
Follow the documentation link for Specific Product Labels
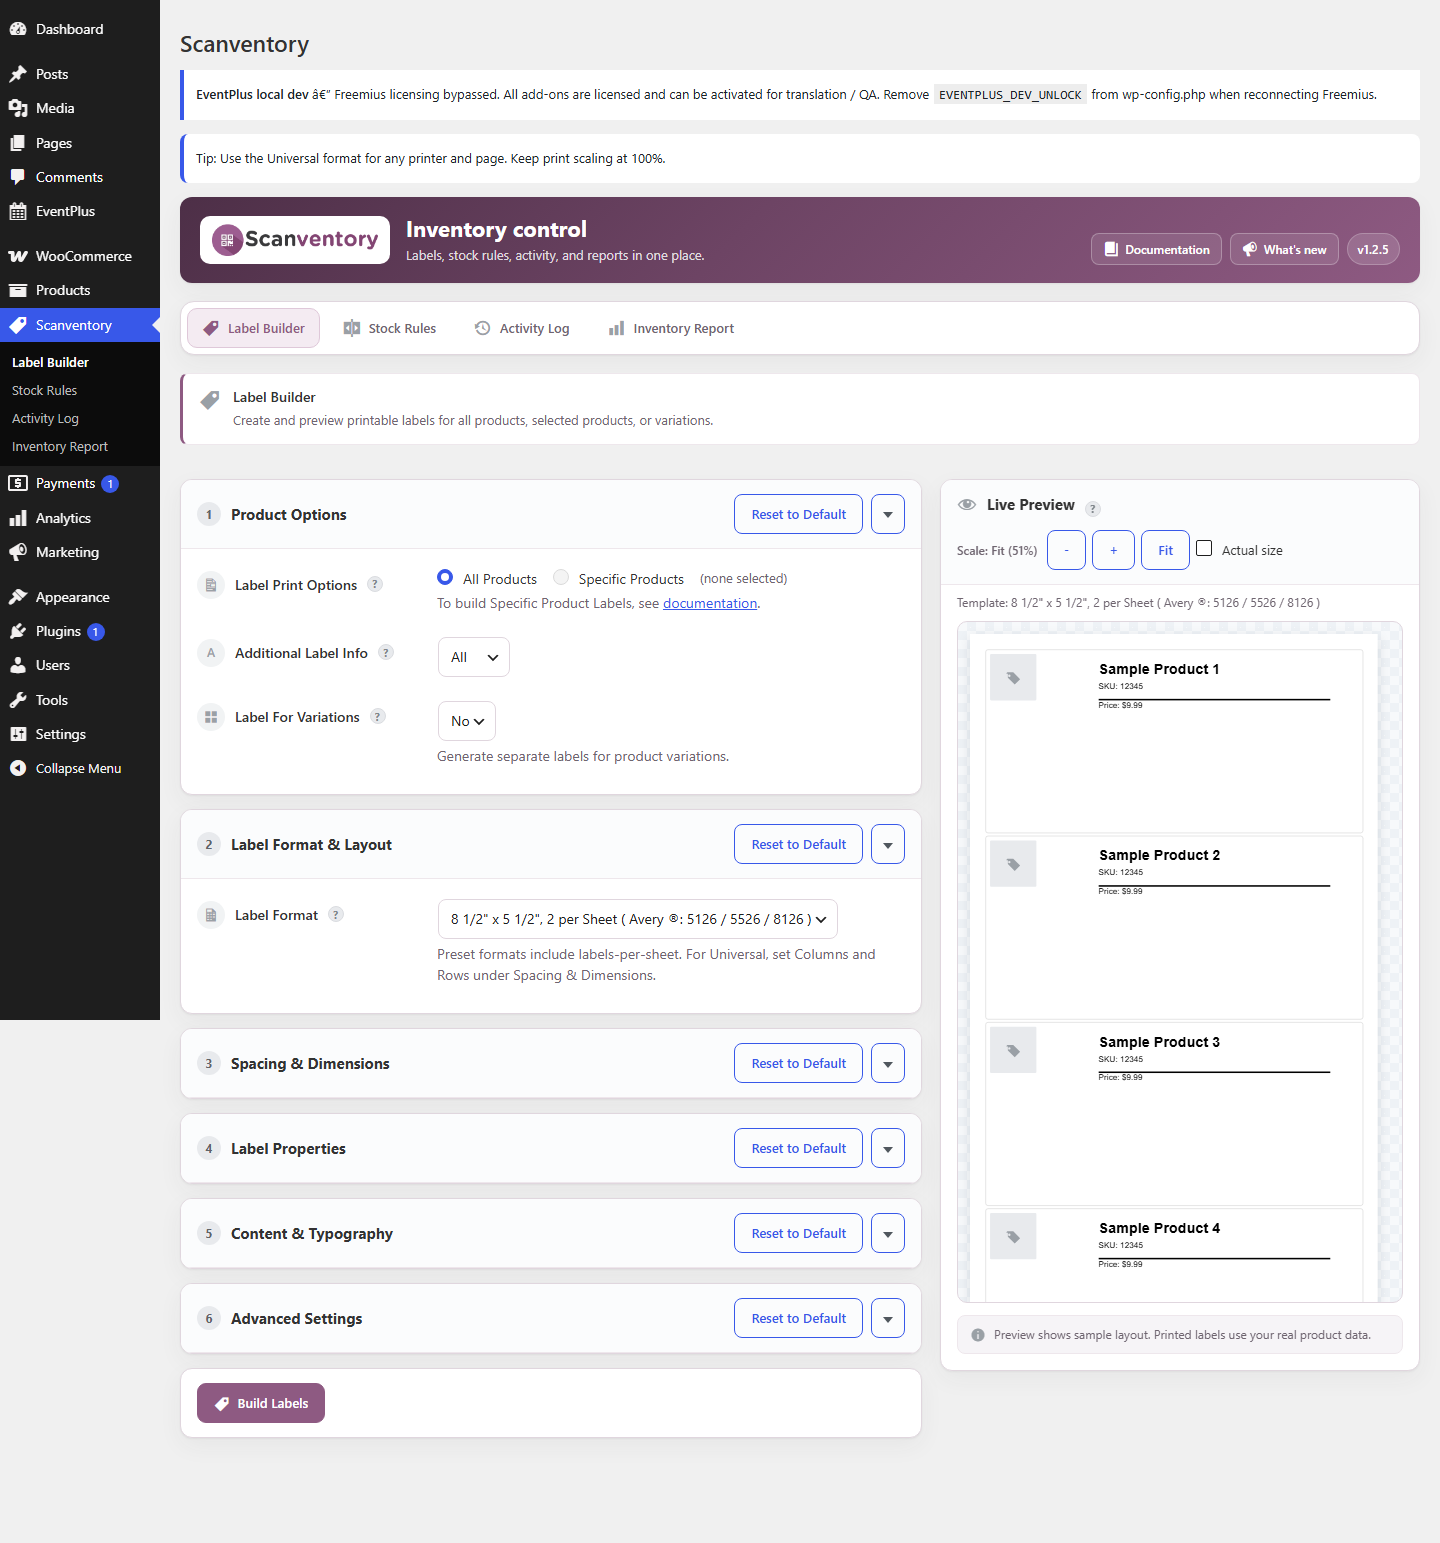click(x=710, y=603)
